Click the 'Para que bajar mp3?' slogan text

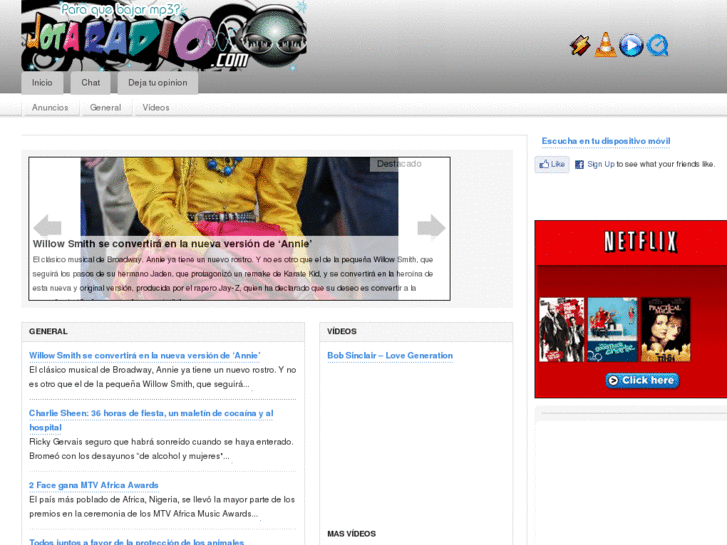click(121, 9)
